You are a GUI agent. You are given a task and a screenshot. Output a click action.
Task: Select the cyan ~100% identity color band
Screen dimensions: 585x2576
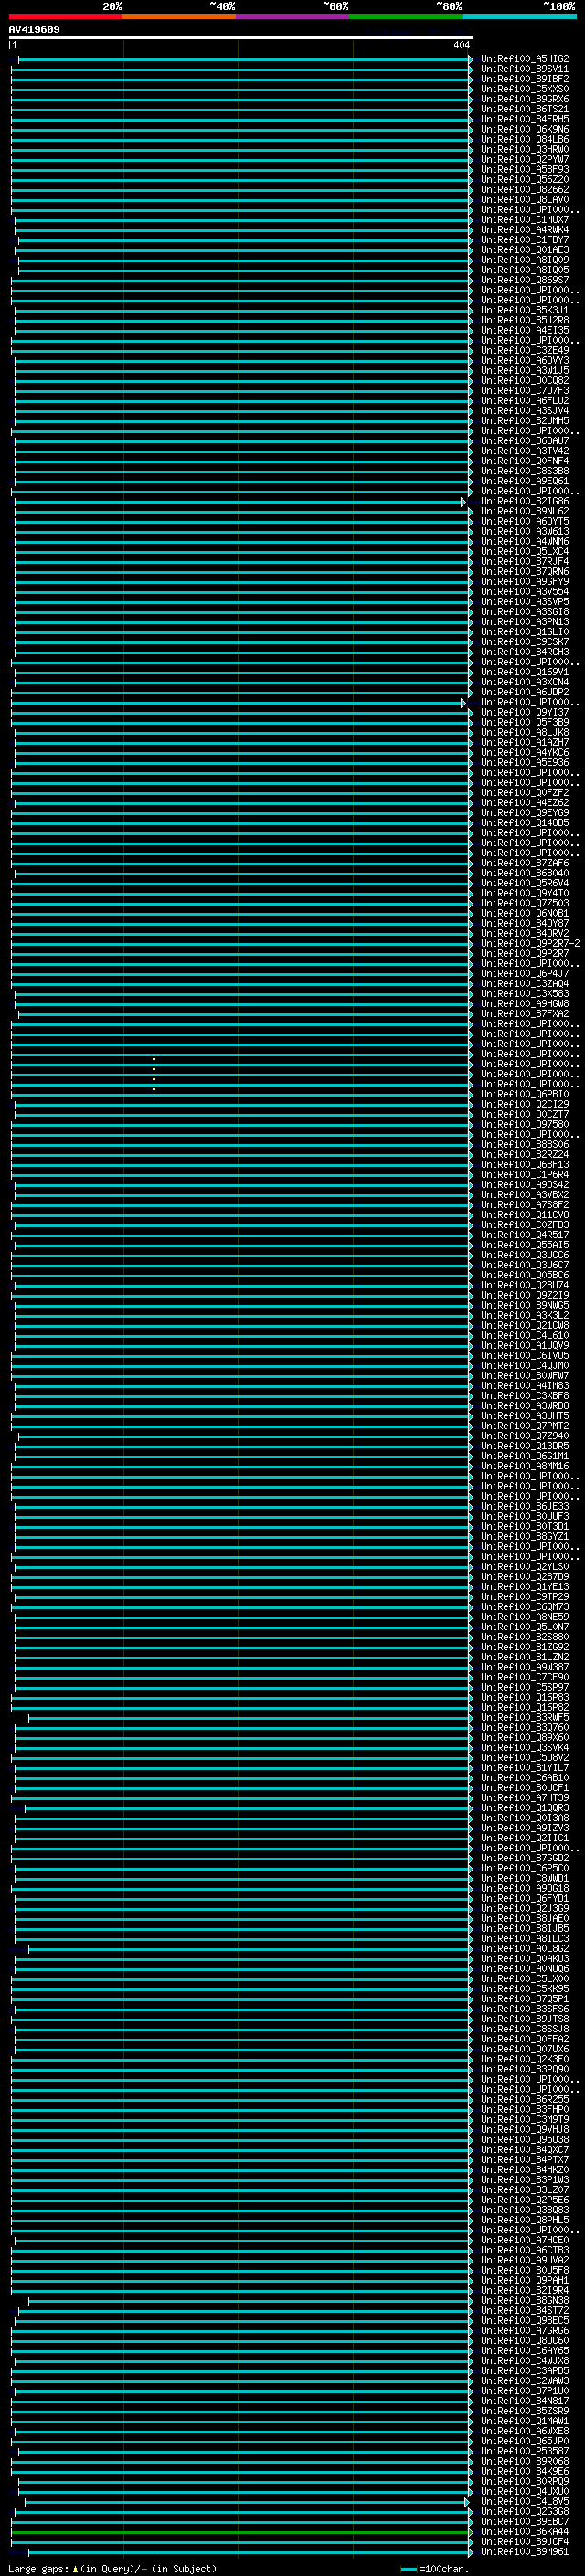pyautogui.click(x=520, y=16)
